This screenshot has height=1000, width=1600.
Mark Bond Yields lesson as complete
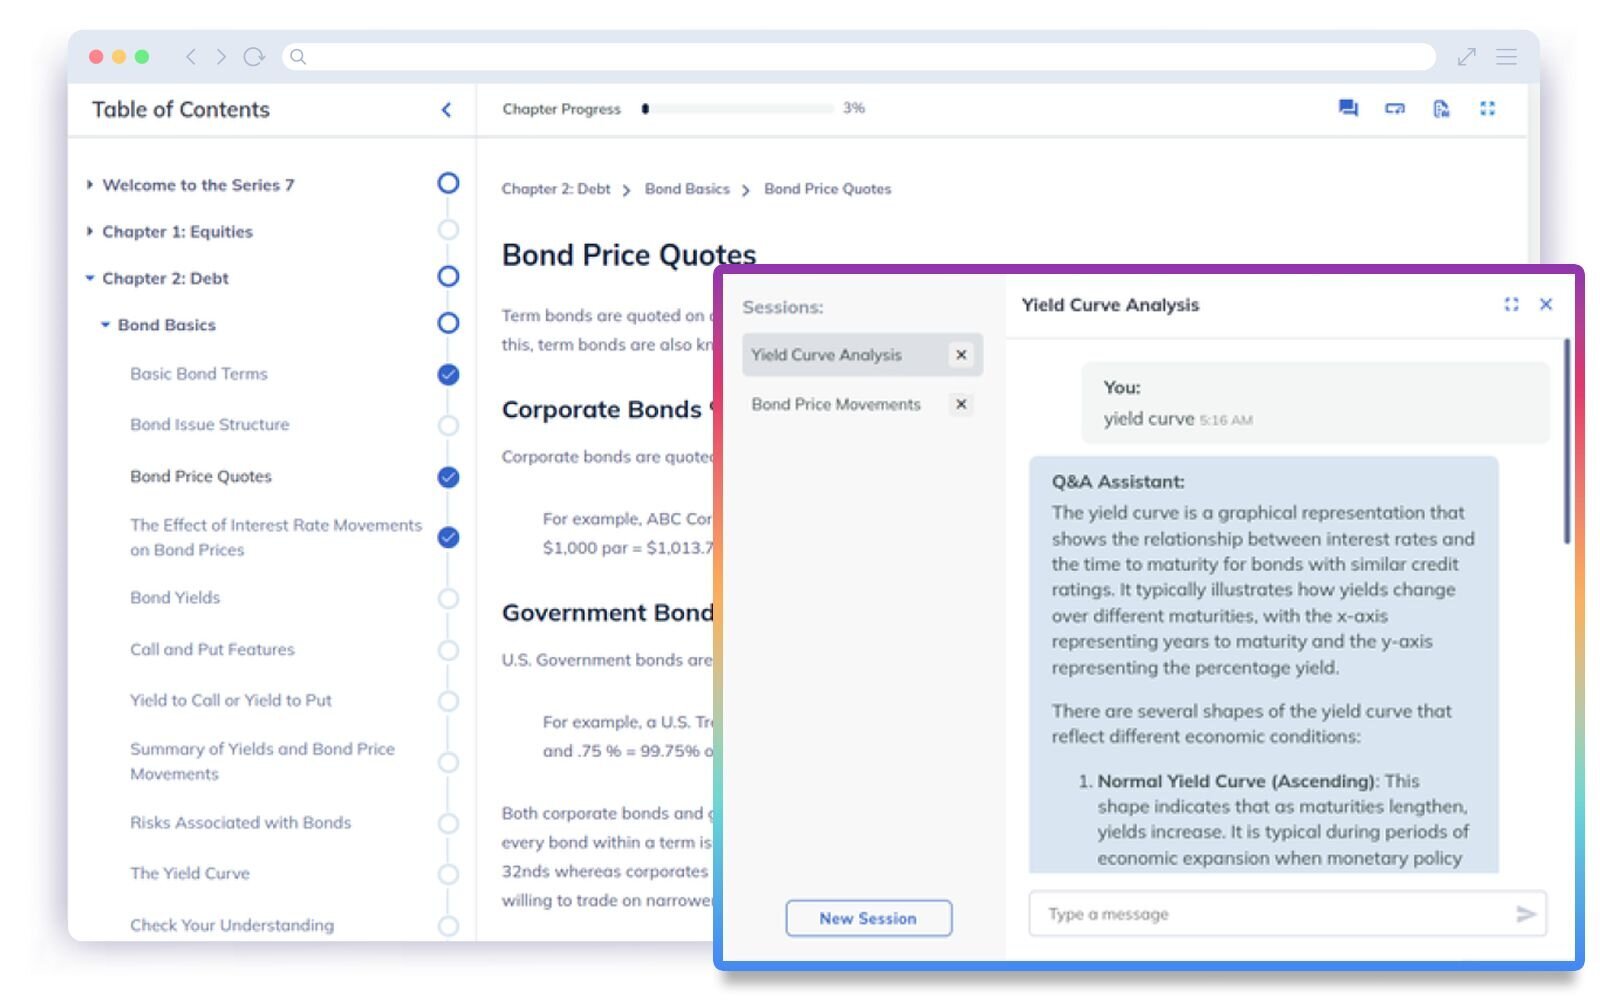[x=448, y=598]
